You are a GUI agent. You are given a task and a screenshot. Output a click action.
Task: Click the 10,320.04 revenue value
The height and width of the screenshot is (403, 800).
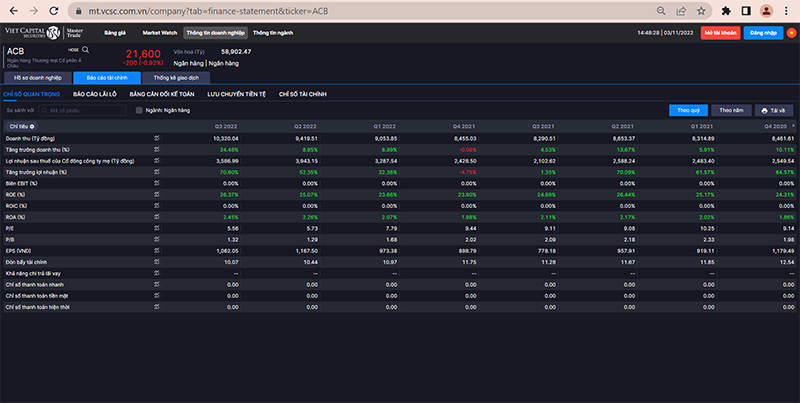pos(226,138)
